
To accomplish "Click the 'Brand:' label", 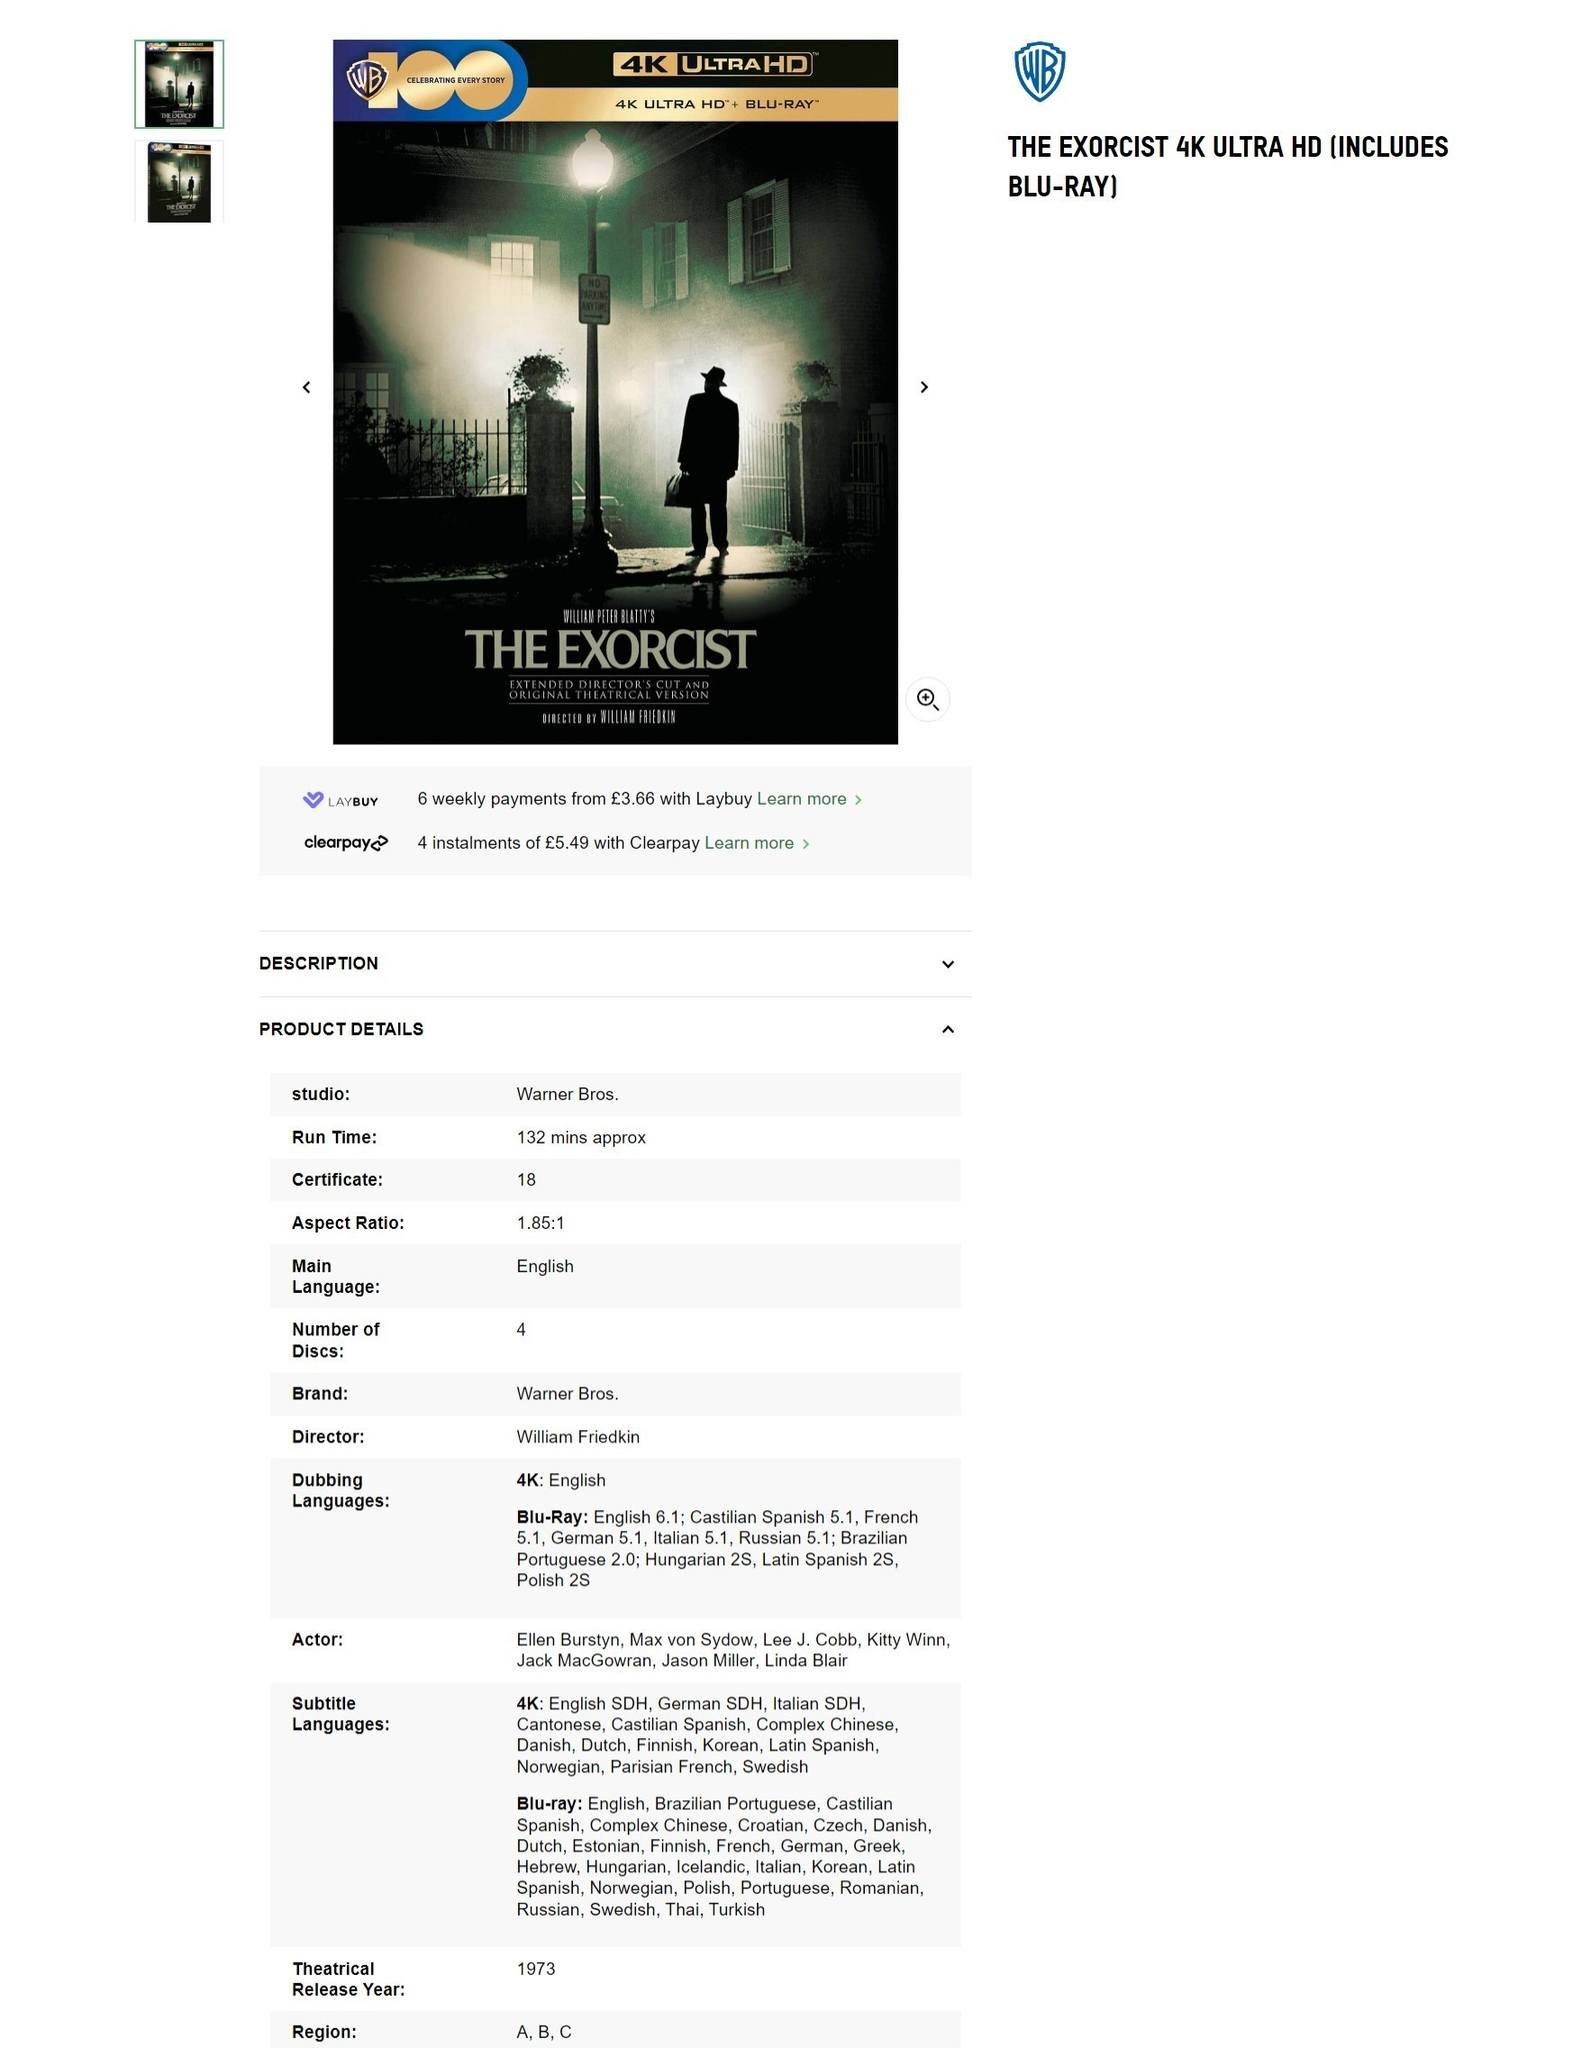I will (x=320, y=1394).
